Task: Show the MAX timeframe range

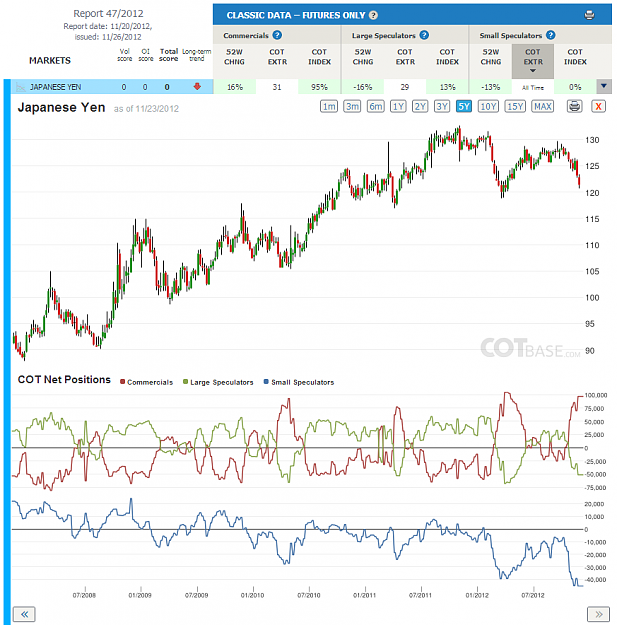Action: tap(543, 106)
